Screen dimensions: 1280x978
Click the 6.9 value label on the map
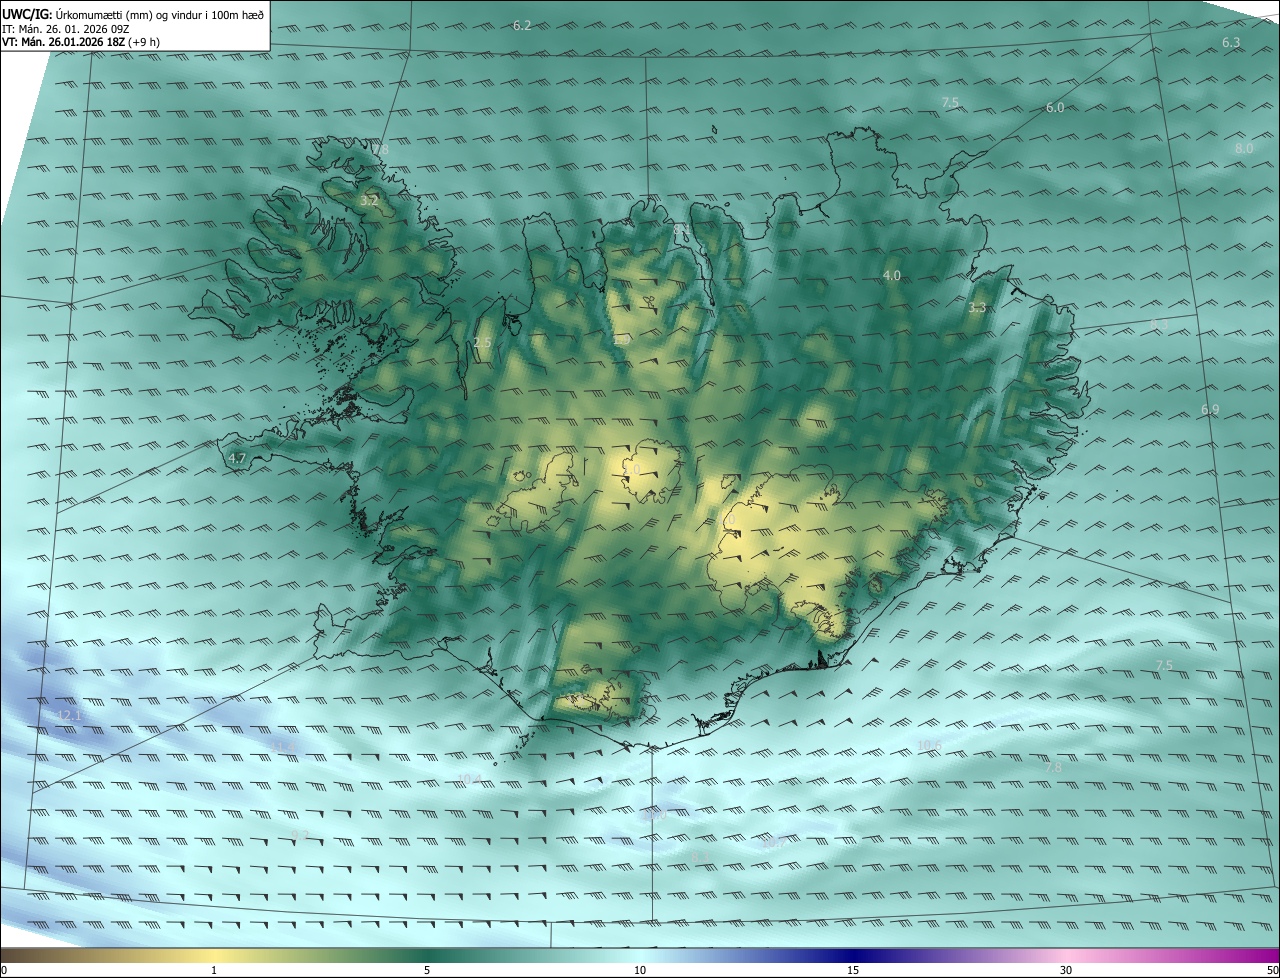click(x=1210, y=410)
